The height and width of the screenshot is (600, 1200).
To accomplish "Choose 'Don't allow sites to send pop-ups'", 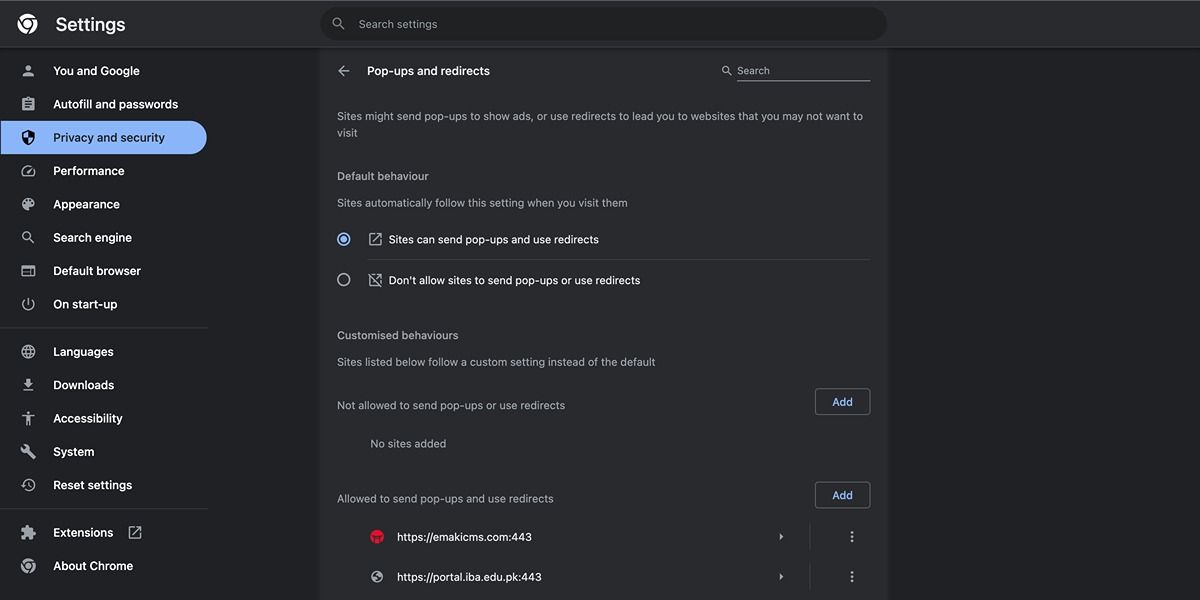I will point(343,279).
